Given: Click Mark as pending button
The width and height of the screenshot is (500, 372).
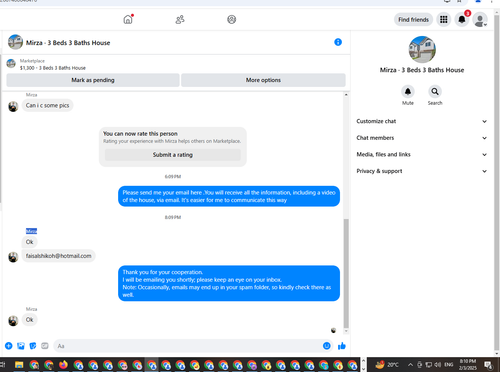Looking at the screenshot, I should point(93,80).
